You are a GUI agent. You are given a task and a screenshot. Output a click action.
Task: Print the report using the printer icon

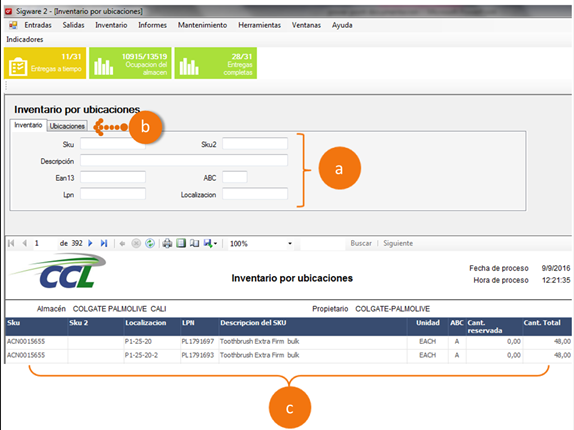pyautogui.click(x=167, y=243)
